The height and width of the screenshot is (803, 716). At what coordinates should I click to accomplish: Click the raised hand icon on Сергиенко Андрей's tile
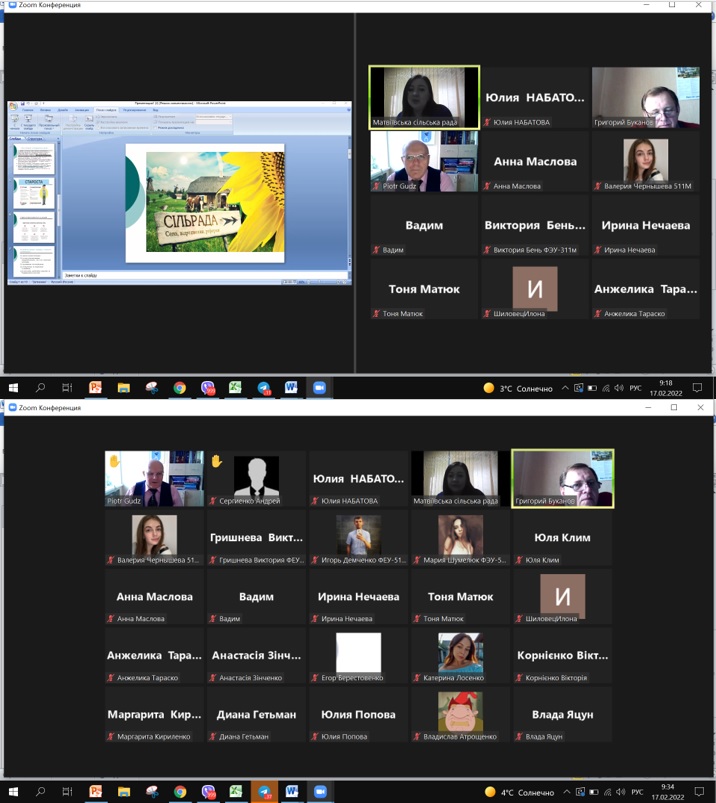click(216, 461)
